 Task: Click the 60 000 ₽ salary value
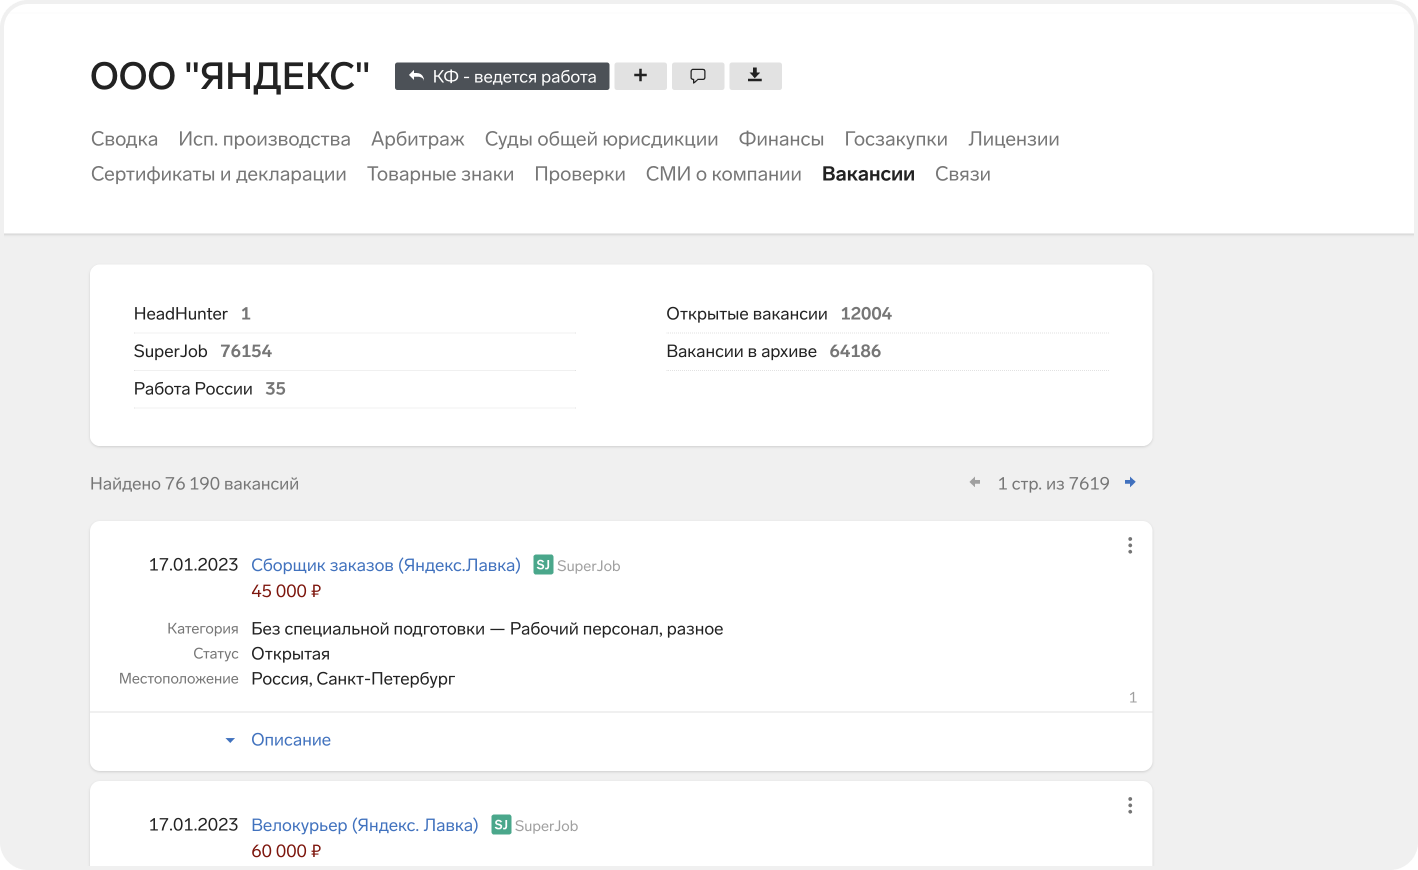[286, 851]
